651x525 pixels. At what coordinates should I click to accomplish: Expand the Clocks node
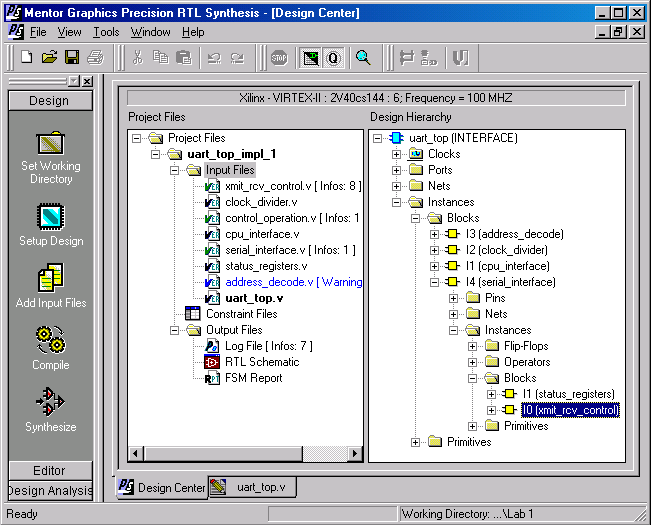(396, 154)
